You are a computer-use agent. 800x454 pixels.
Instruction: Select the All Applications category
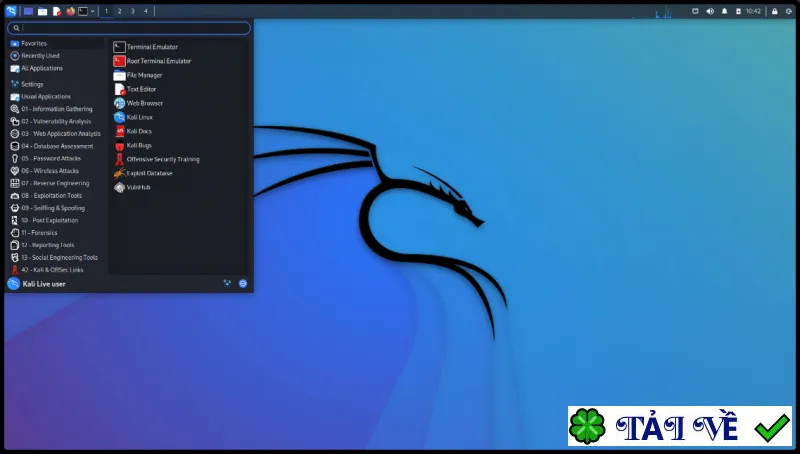(x=56, y=68)
